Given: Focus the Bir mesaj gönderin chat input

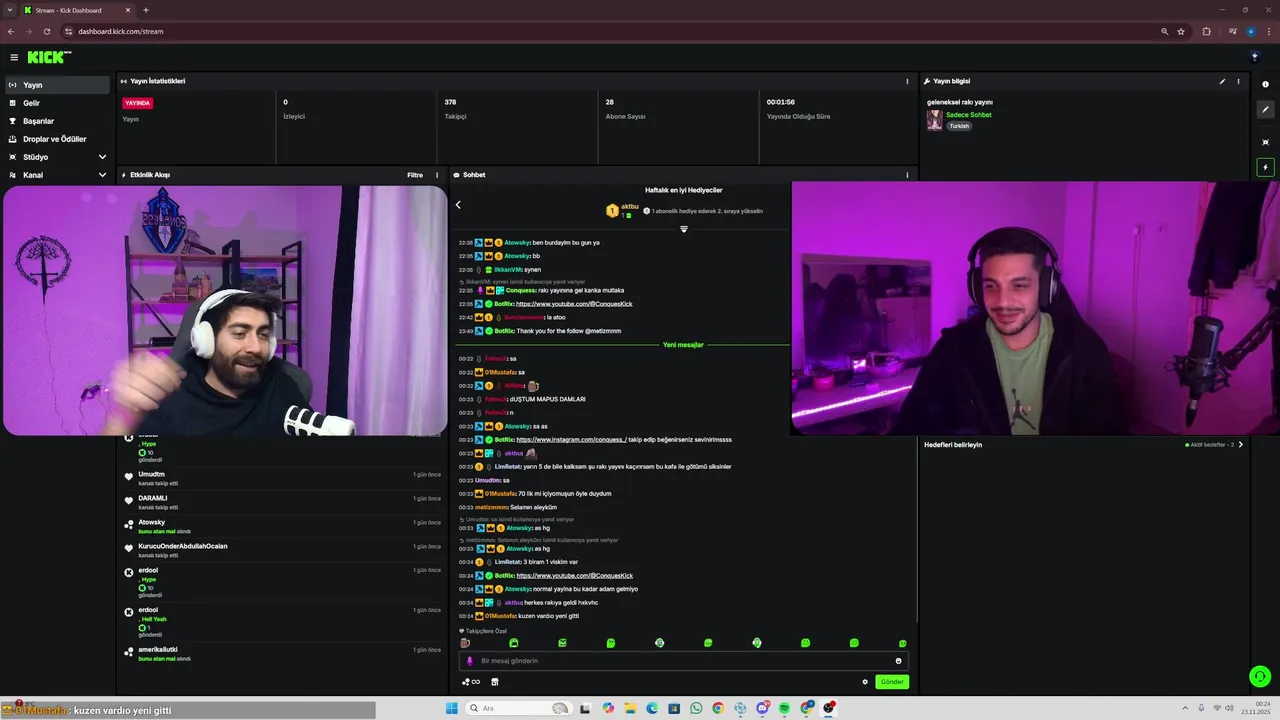Looking at the screenshot, I should [x=684, y=661].
